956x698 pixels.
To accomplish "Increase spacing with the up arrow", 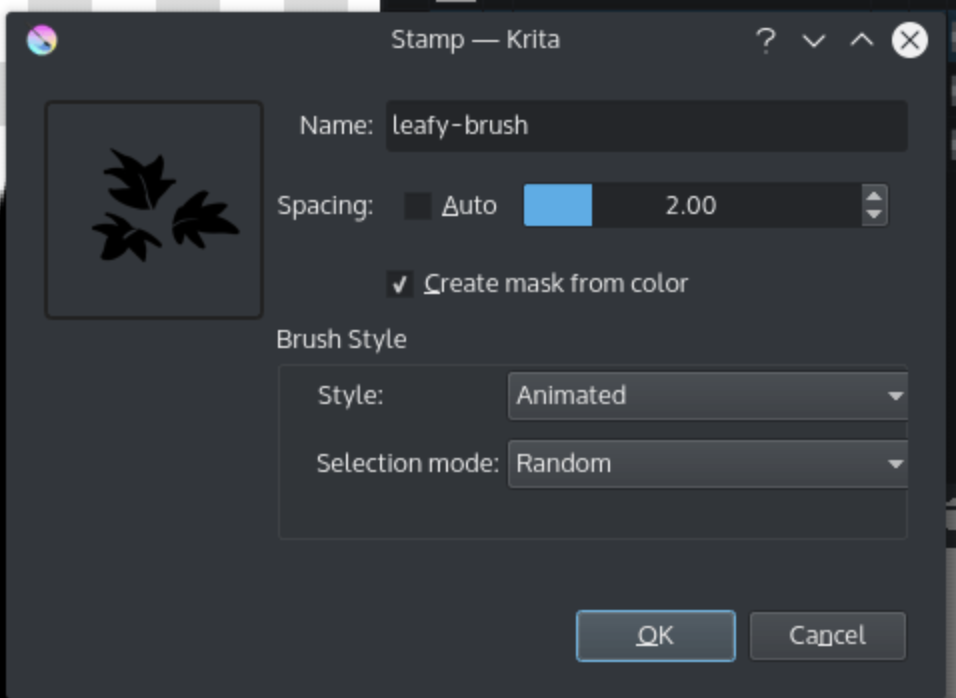I will point(874,197).
